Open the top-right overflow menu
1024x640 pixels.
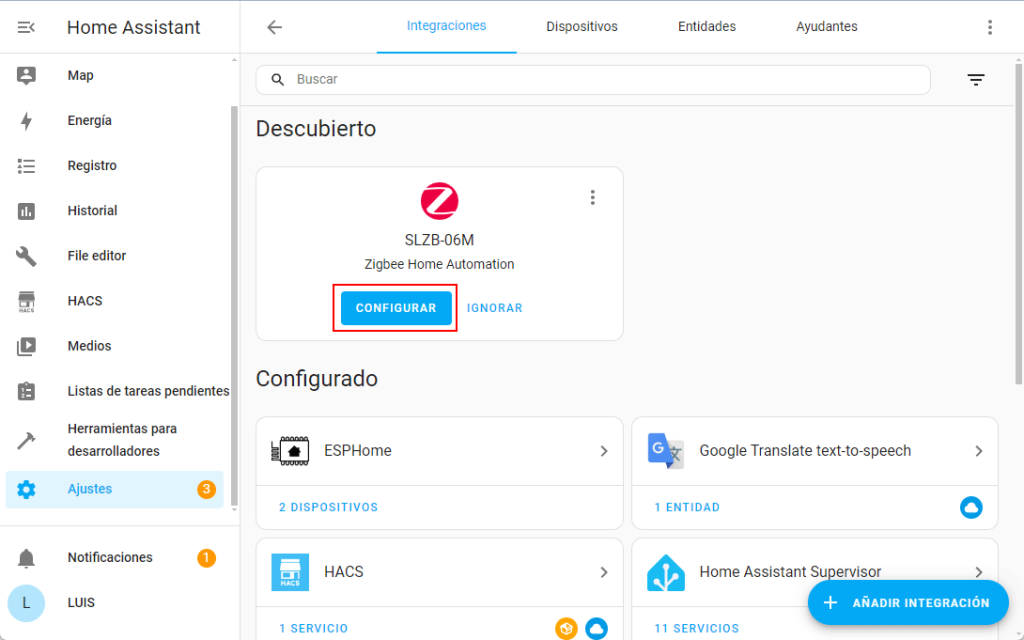(989, 27)
